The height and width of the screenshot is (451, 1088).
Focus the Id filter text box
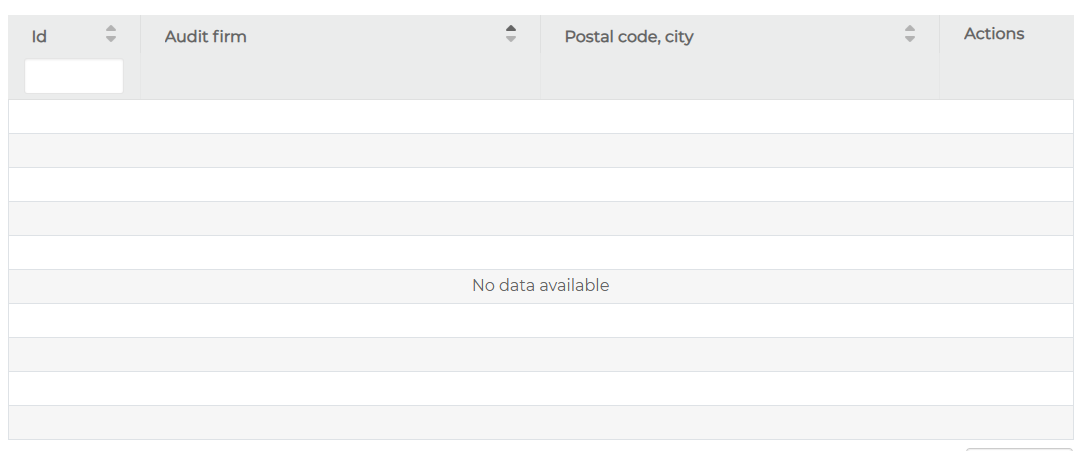(x=74, y=77)
